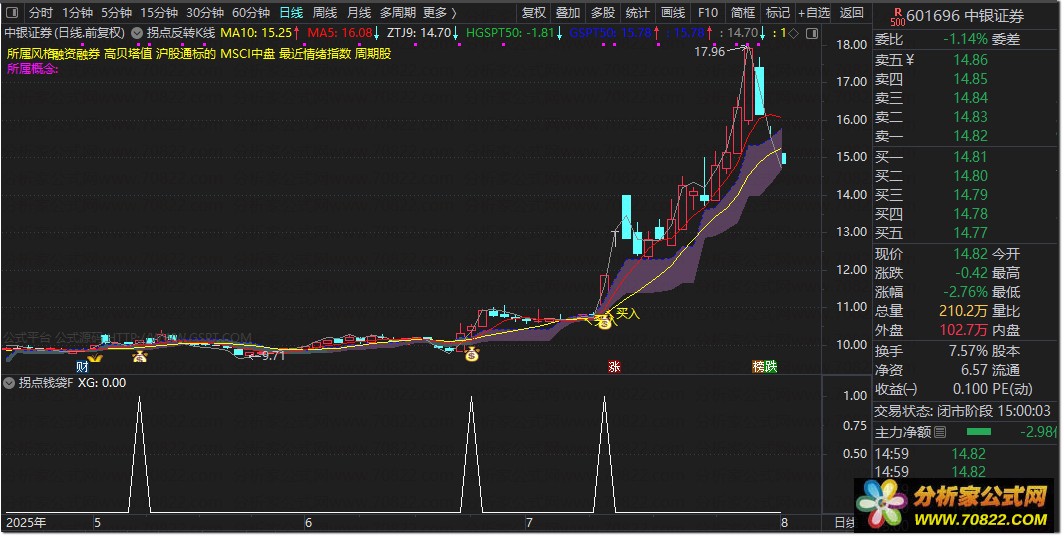Switch to the 分时 intraday view
The height and width of the screenshot is (536, 1064).
click(41, 13)
